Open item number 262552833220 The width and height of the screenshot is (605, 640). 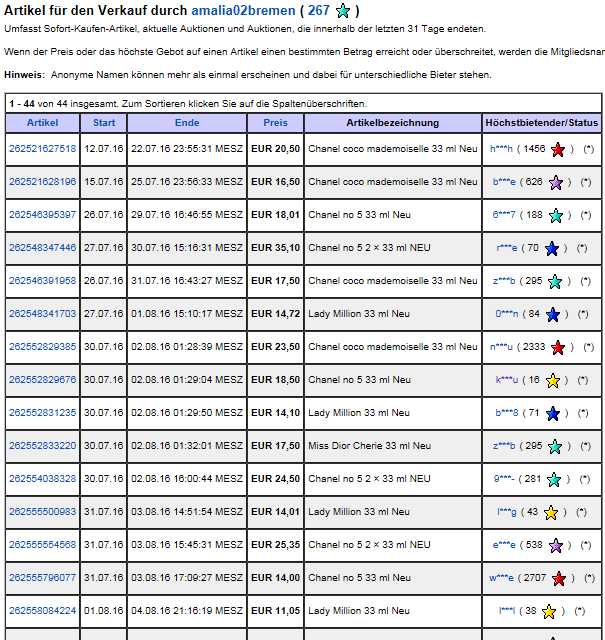[42, 446]
